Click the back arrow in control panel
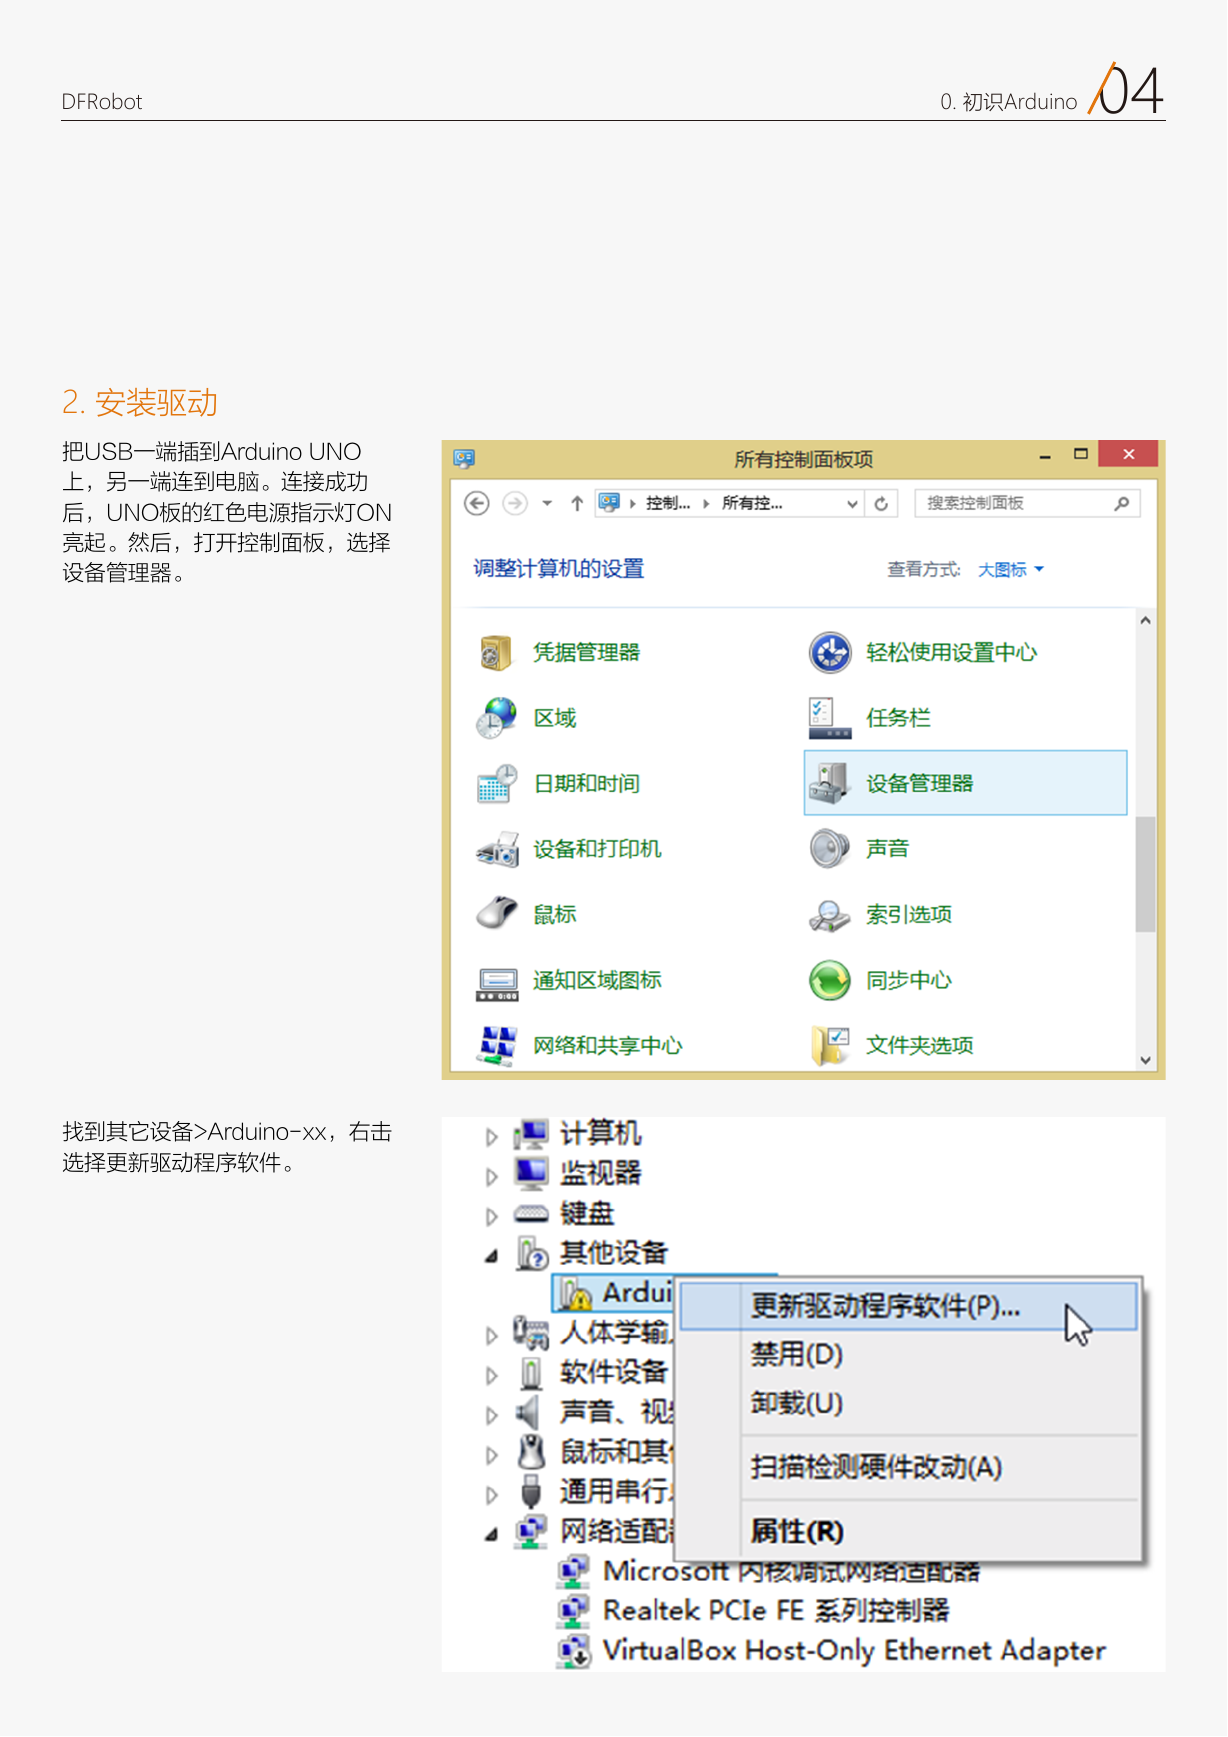1228x1737 pixels. click(x=477, y=503)
